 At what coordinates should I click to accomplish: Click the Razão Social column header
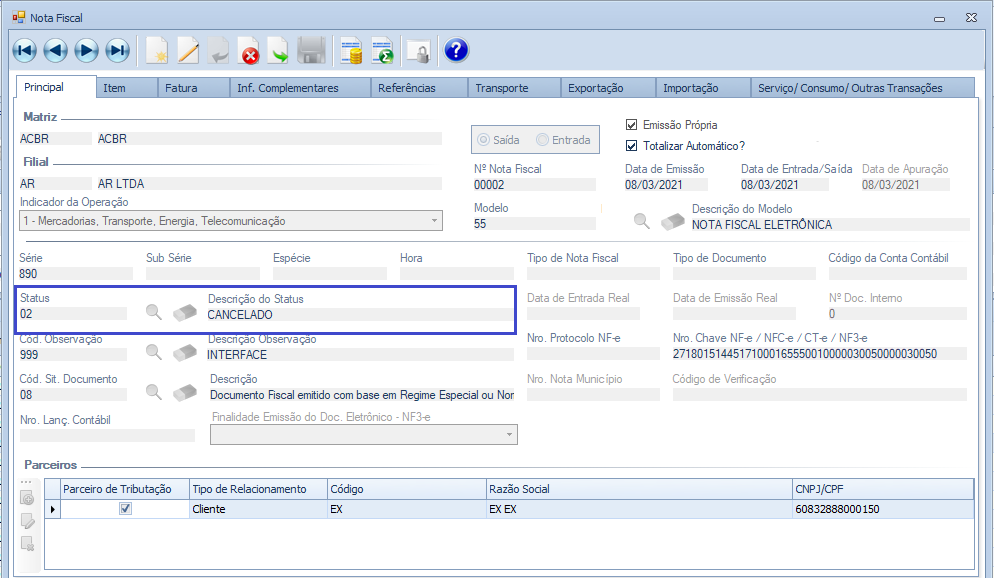tap(638, 489)
